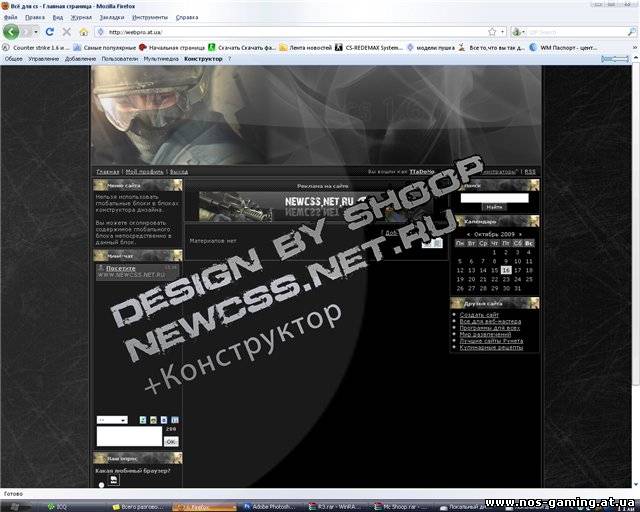
Task: Click inside the site search input field
Action: pos(494,198)
